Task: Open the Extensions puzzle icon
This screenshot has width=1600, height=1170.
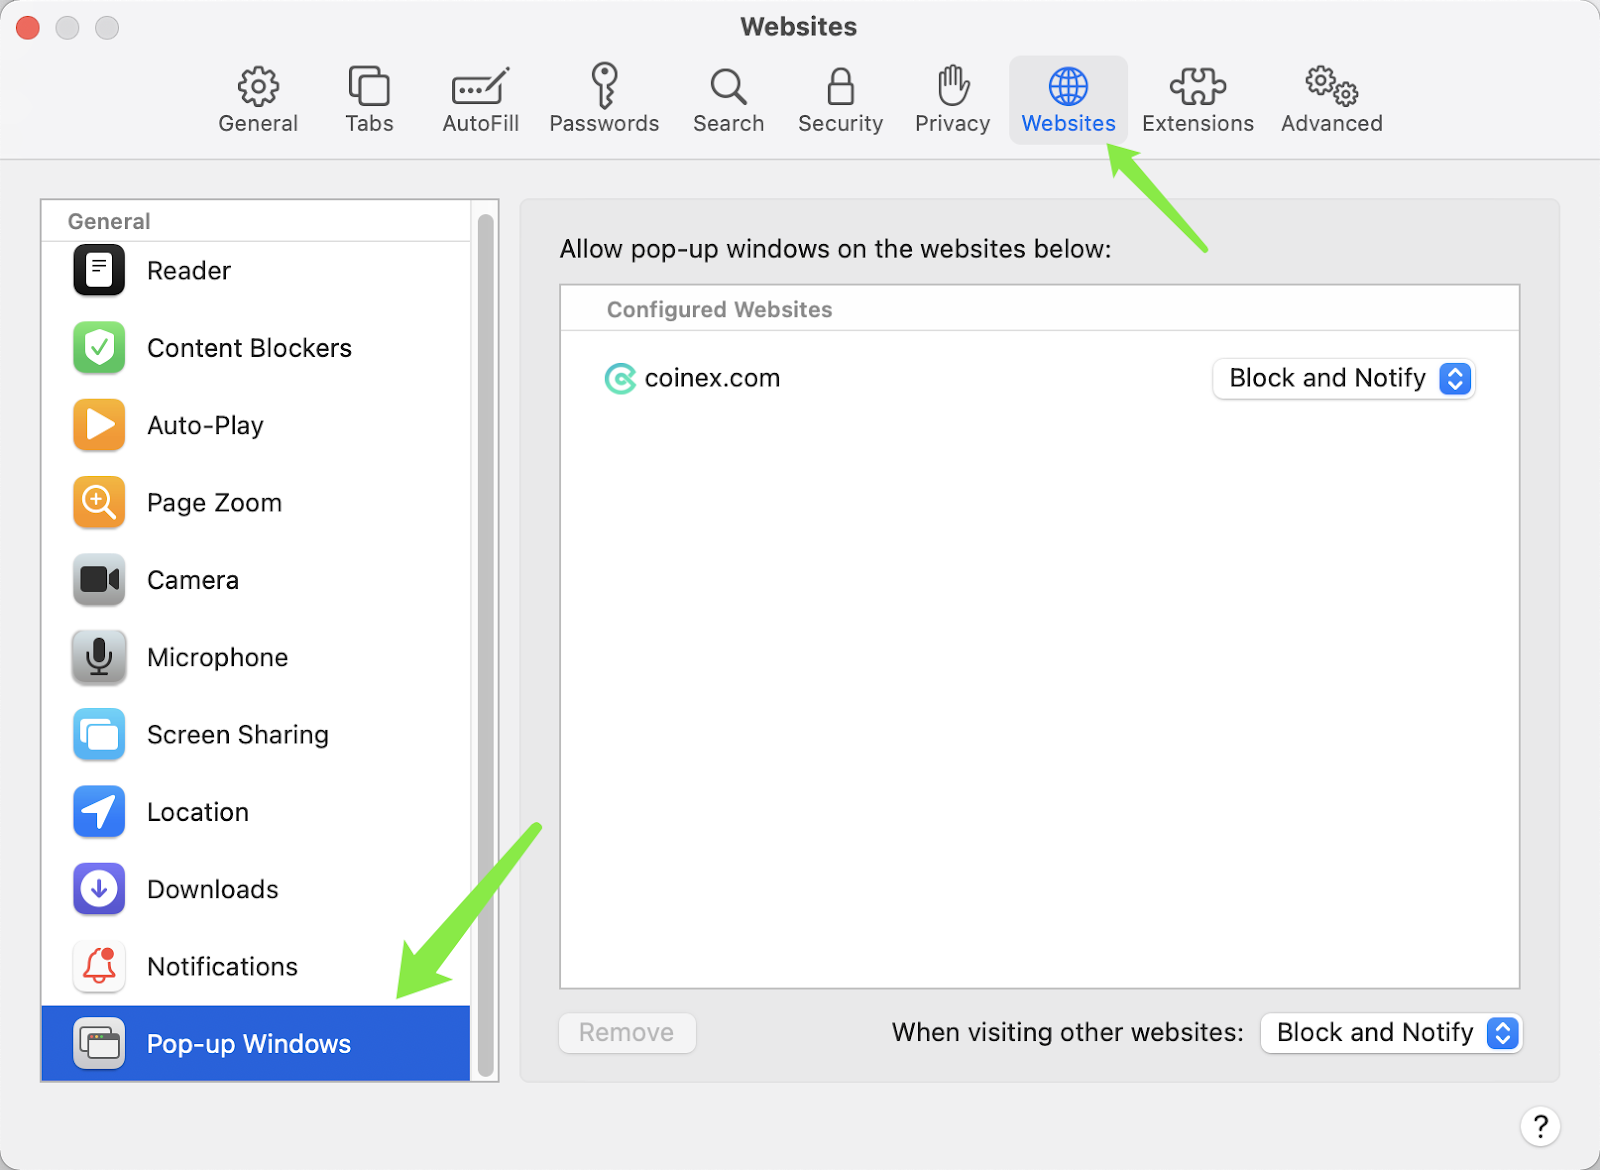Action: [1198, 87]
